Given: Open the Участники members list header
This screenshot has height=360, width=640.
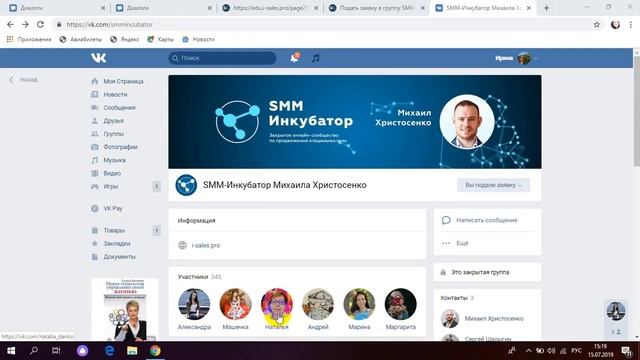Looking at the screenshot, I should click(x=200, y=277).
